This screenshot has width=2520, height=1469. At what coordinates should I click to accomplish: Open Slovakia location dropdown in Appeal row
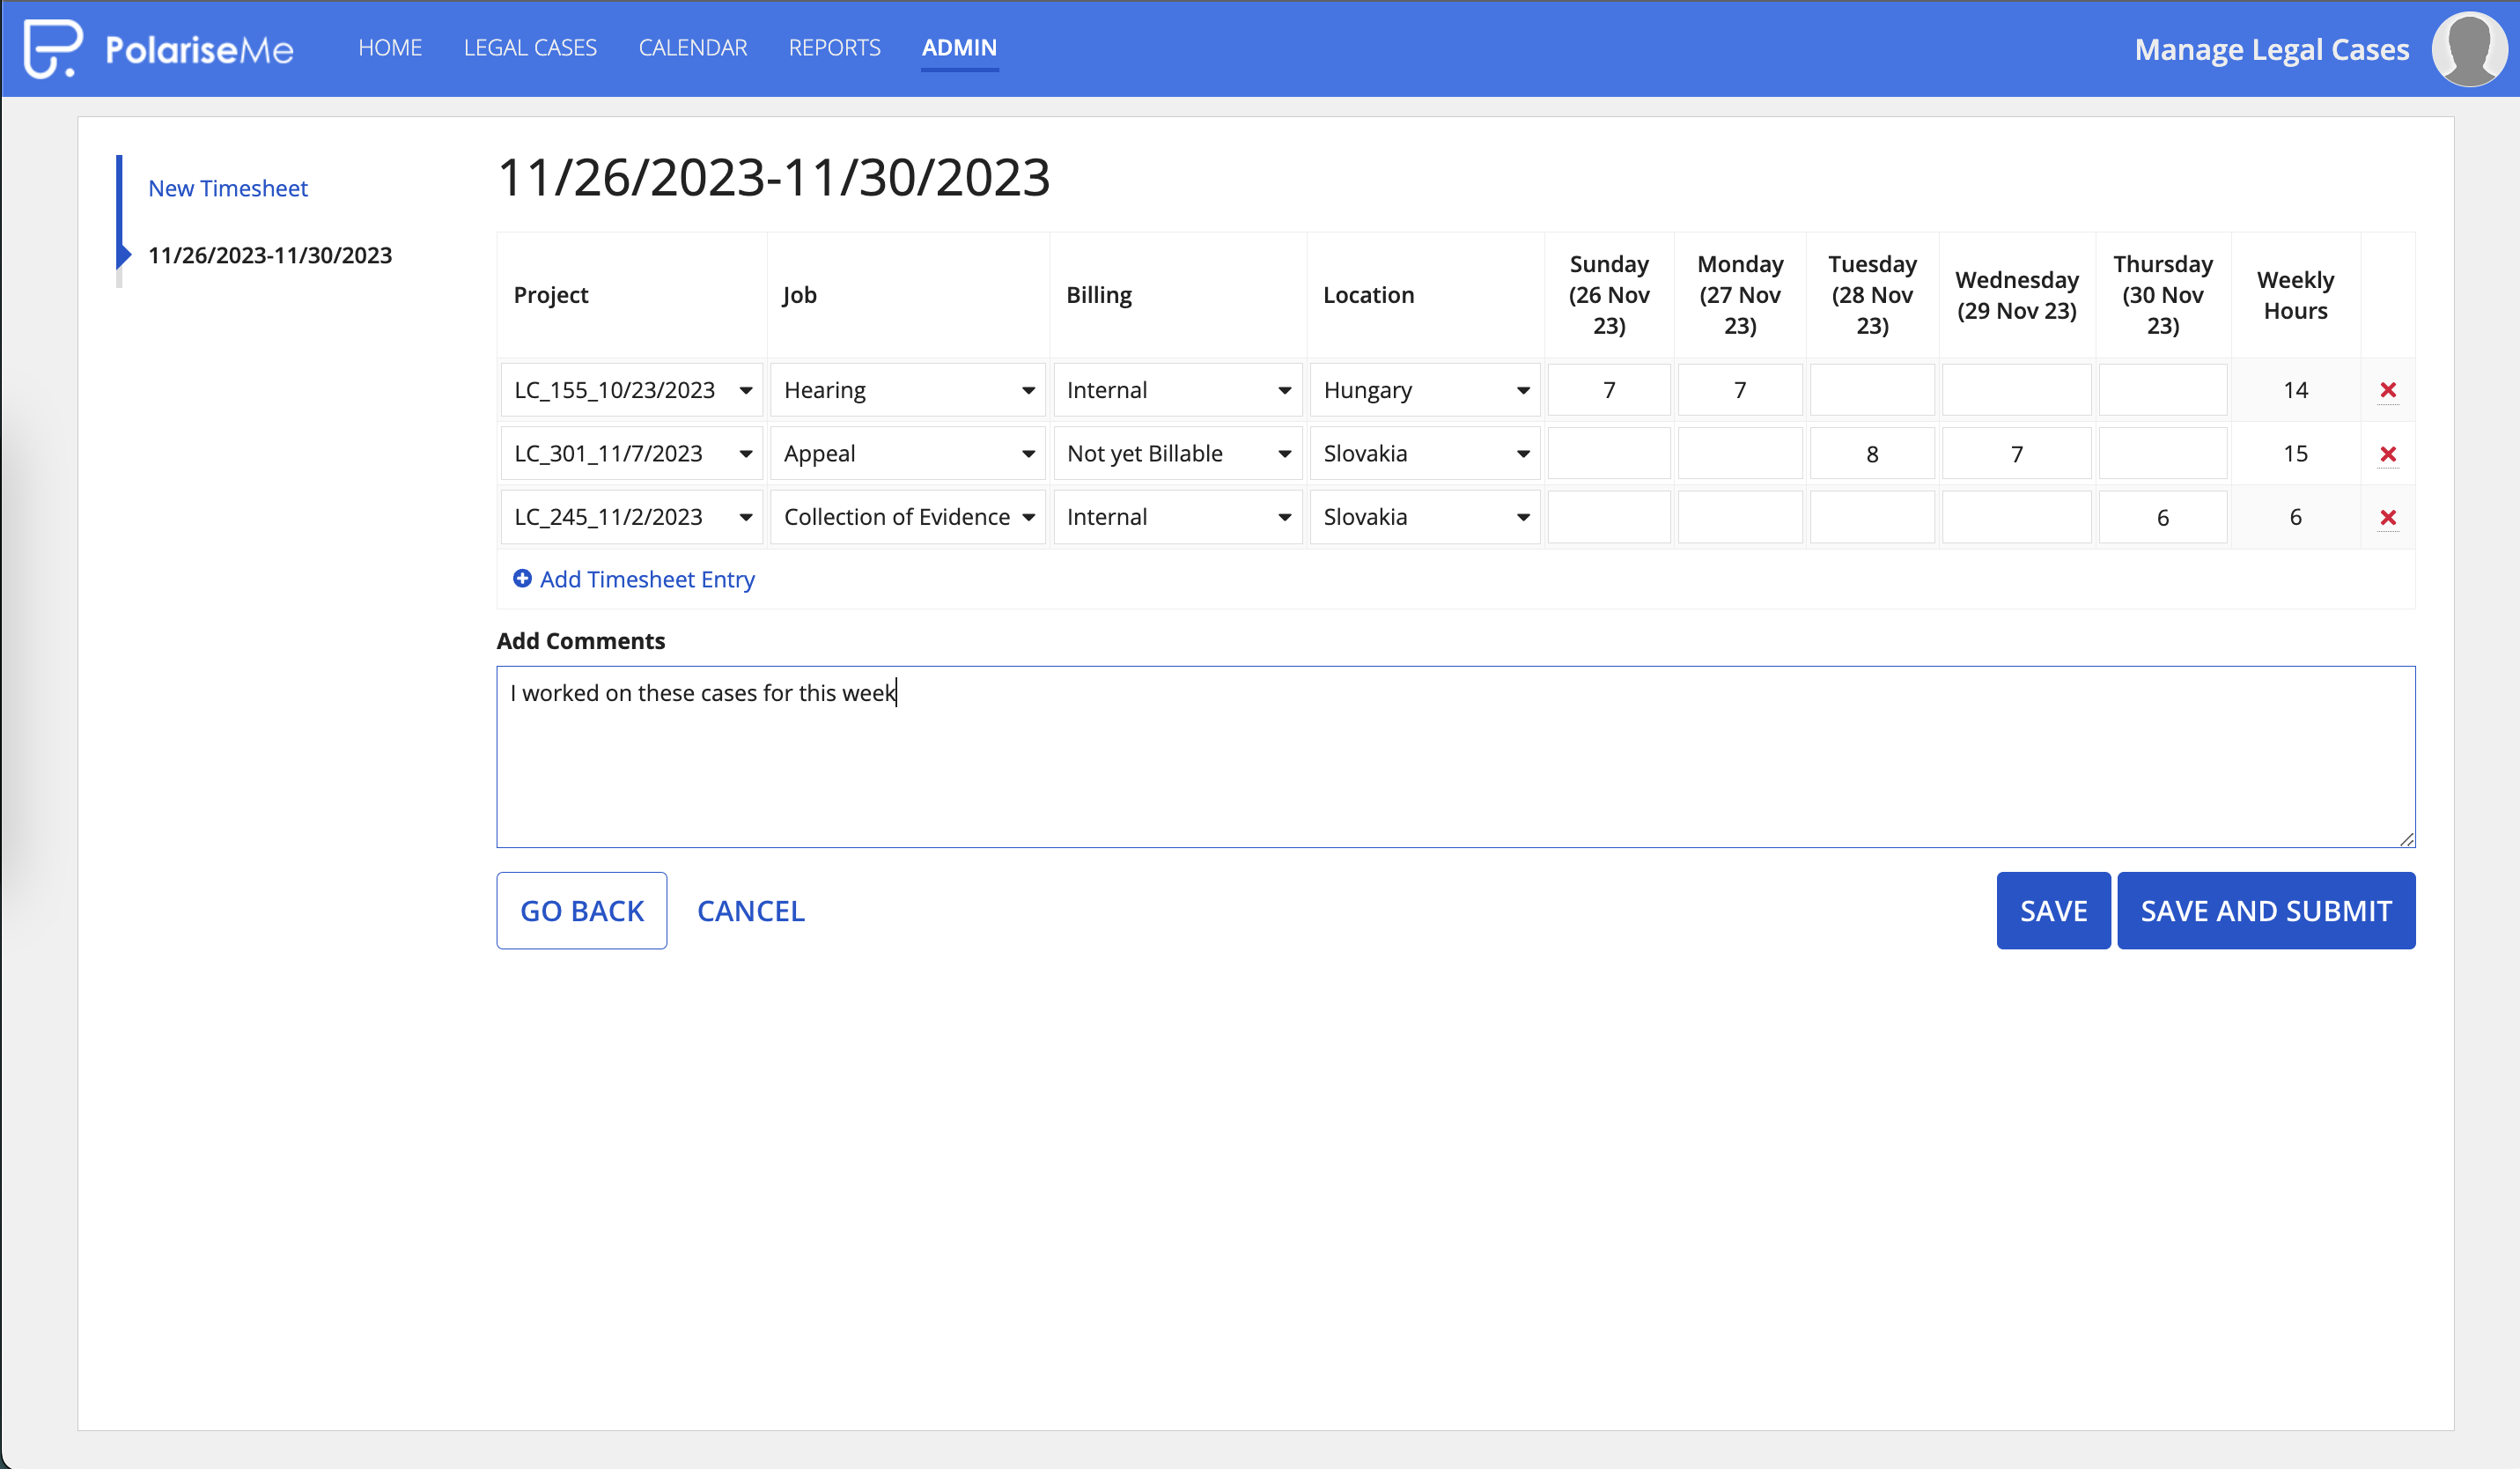[x=1425, y=454]
